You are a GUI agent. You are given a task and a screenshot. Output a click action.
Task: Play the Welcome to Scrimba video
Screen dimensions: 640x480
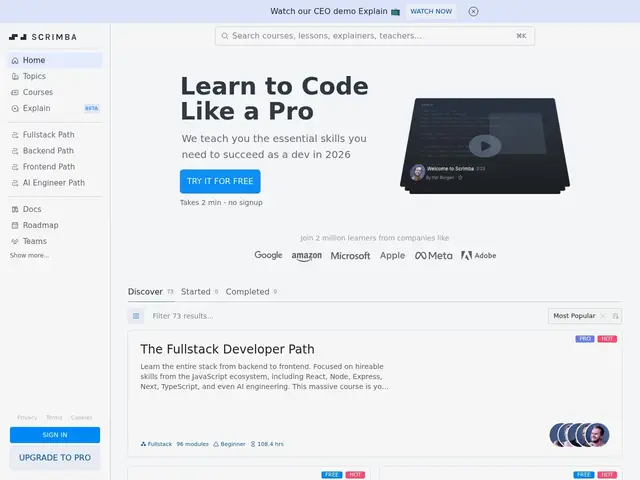485,146
